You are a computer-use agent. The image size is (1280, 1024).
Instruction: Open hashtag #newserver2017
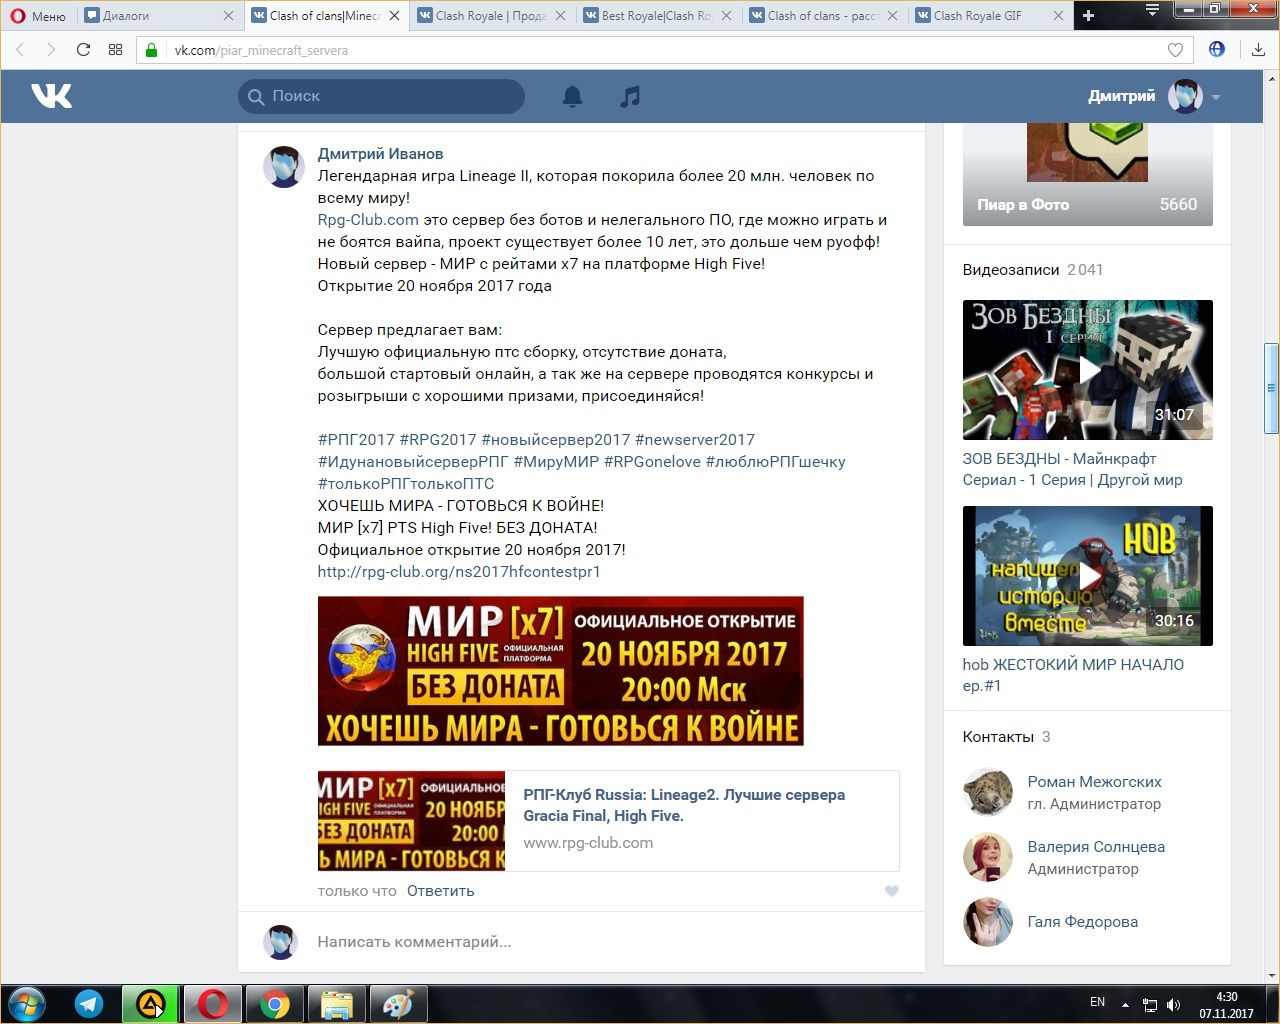click(695, 440)
